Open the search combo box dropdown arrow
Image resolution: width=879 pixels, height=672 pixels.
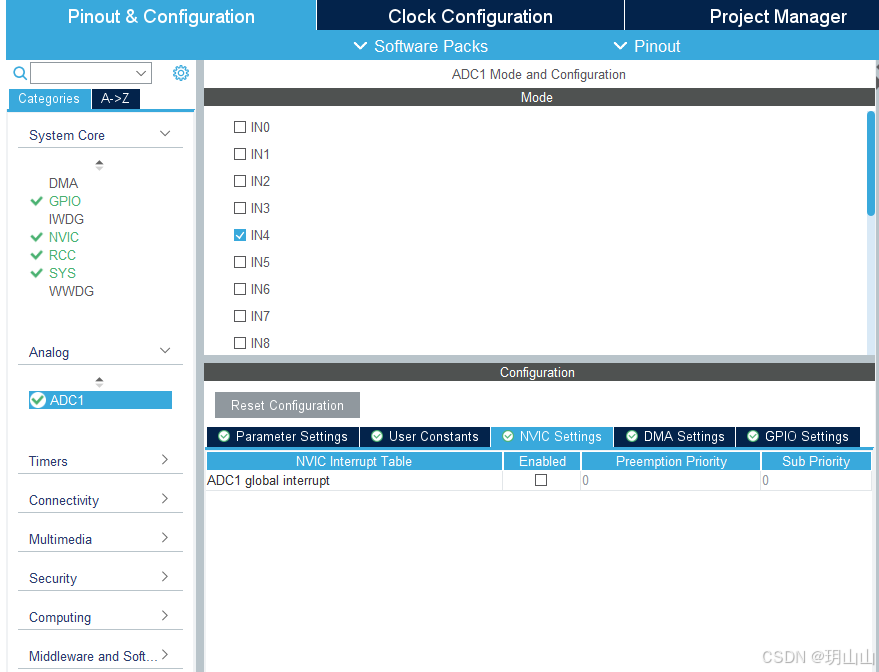pos(141,73)
